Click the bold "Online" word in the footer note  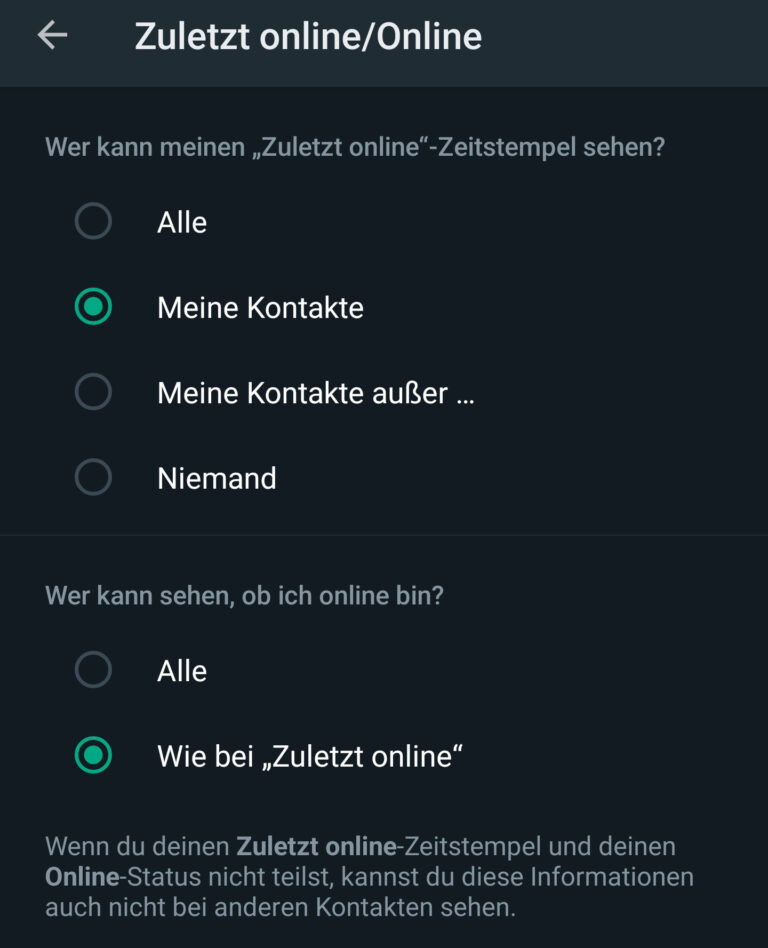[79, 878]
